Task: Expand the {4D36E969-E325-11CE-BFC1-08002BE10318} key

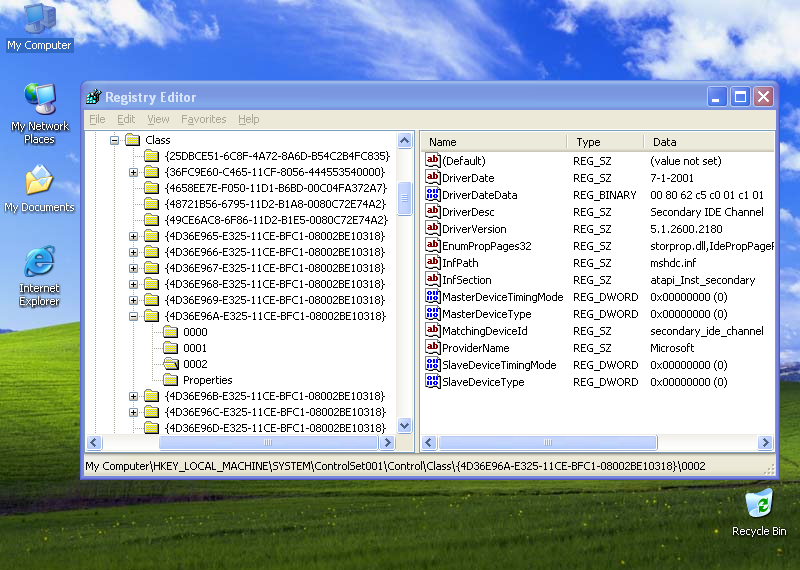Action: click(x=133, y=300)
